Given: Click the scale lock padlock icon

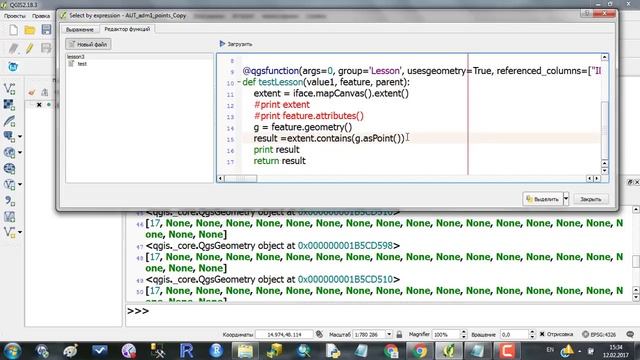Looking at the screenshot, I should tap(399, 334).
